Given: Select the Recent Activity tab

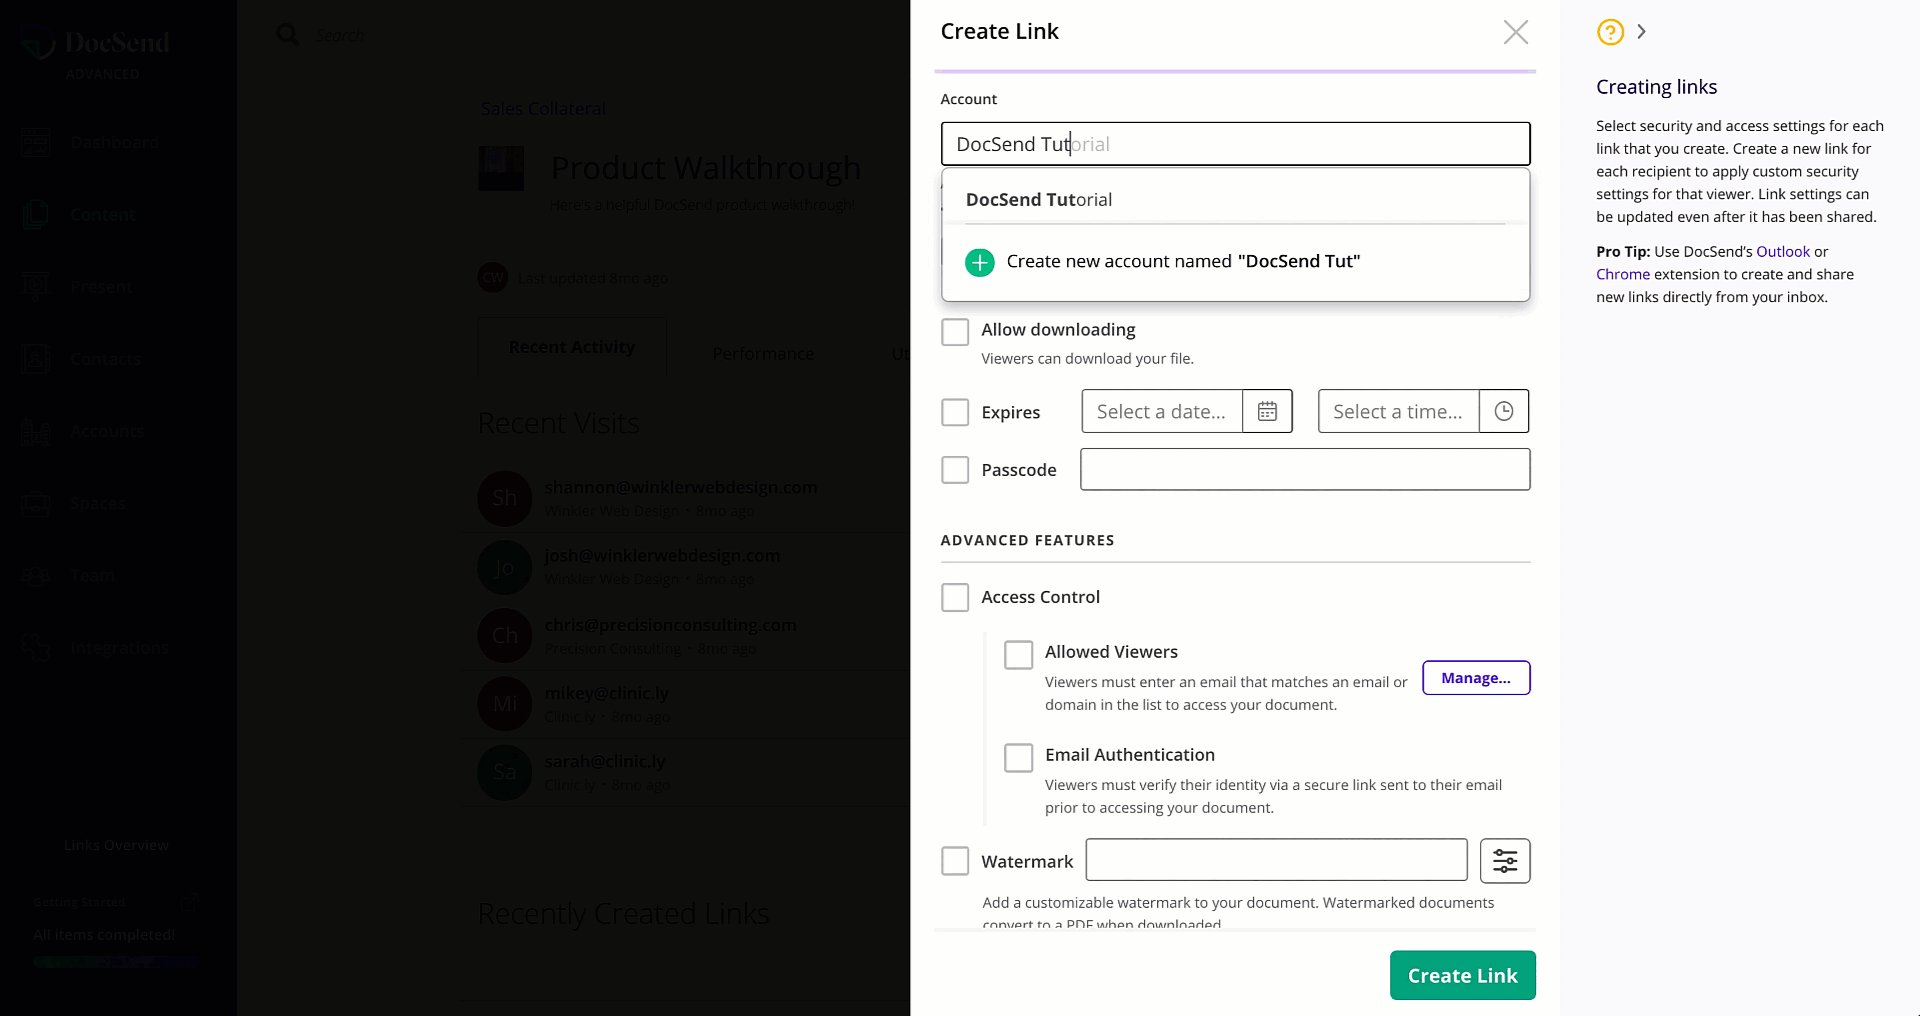Looking at the screenshot, I should pos(572,347).
